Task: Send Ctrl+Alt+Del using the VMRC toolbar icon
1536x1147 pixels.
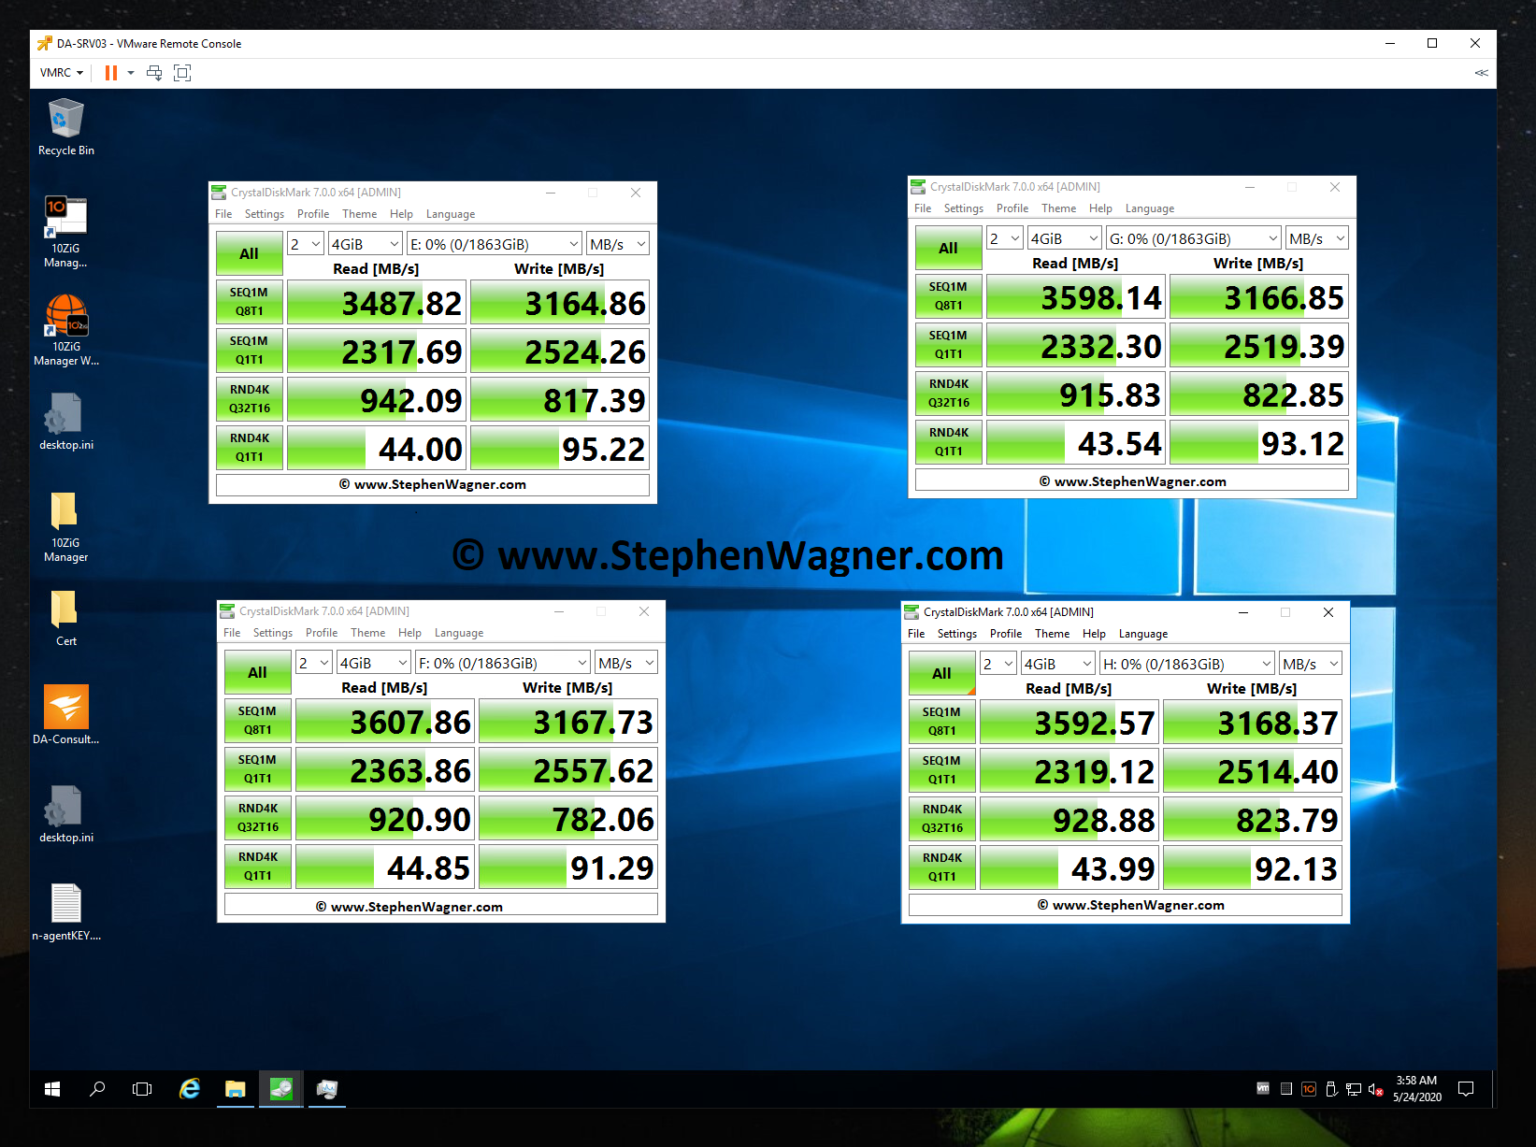Action: pyautogui.click(x=154, y=72)
